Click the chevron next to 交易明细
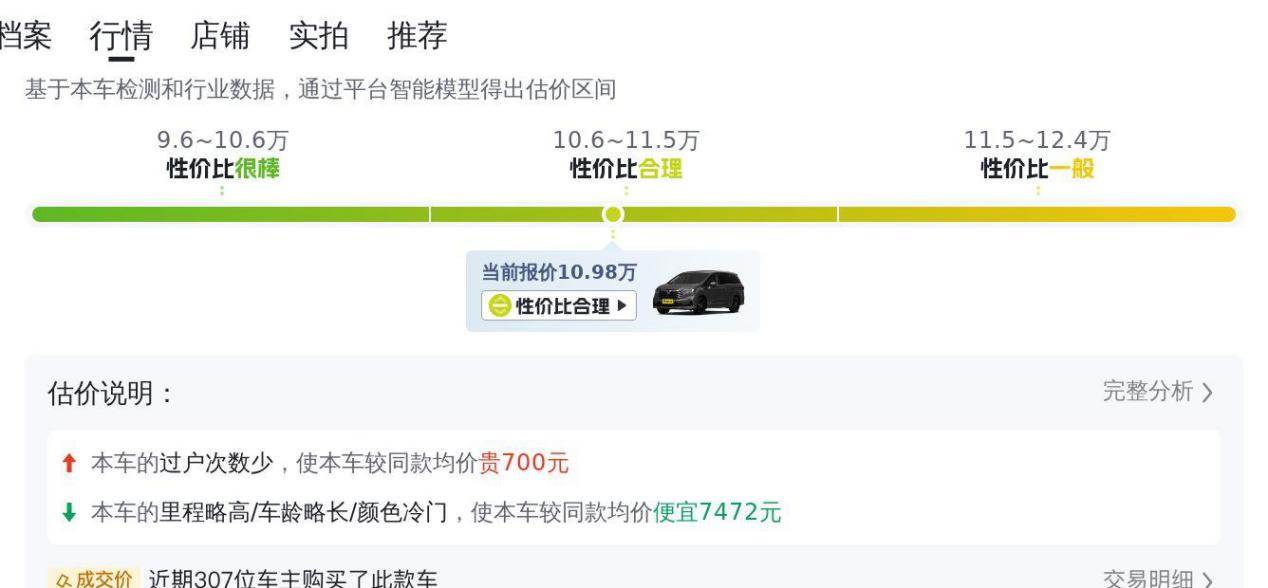 click(x=1207, y=580)
